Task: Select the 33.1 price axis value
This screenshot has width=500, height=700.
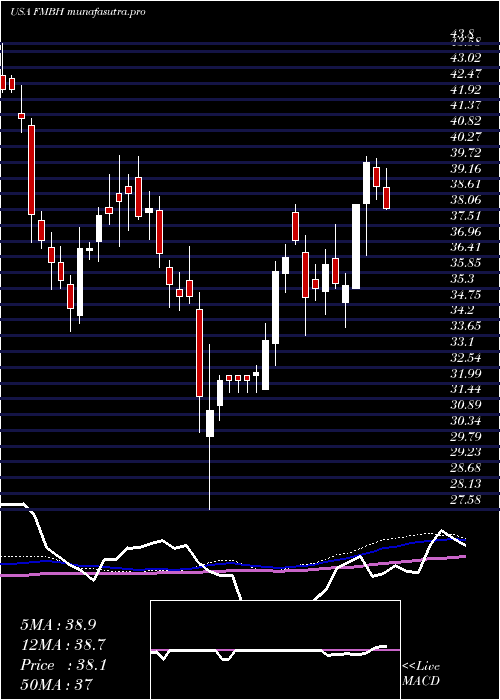Action: click(461, 342)
